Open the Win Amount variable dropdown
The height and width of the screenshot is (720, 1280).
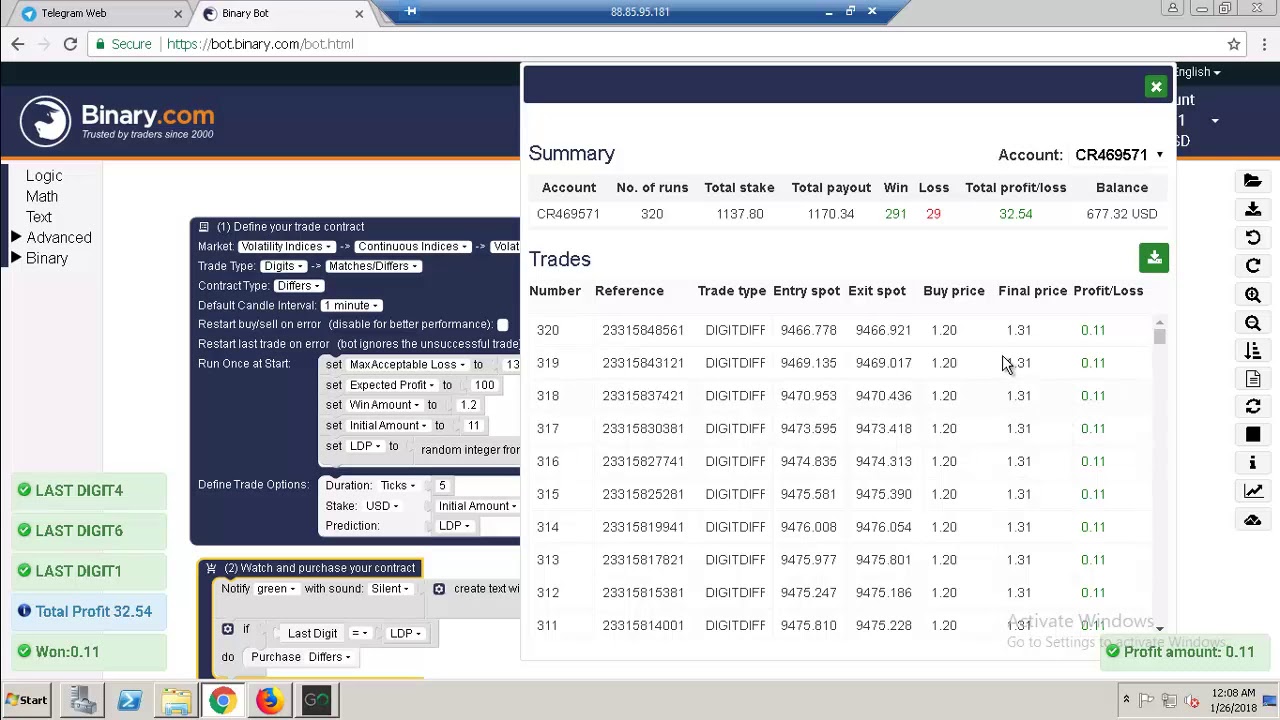(384, 405)
